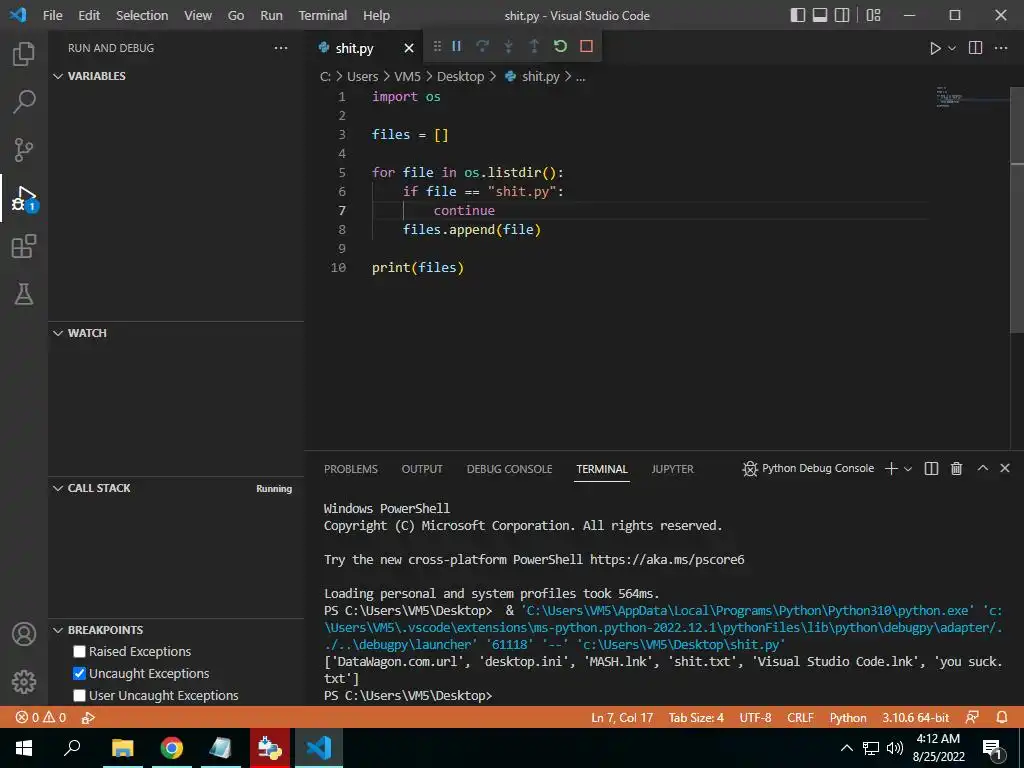This screenshot has height=768, width=1024.
Task: Open the Edit menu
Action: click(89, 15)
